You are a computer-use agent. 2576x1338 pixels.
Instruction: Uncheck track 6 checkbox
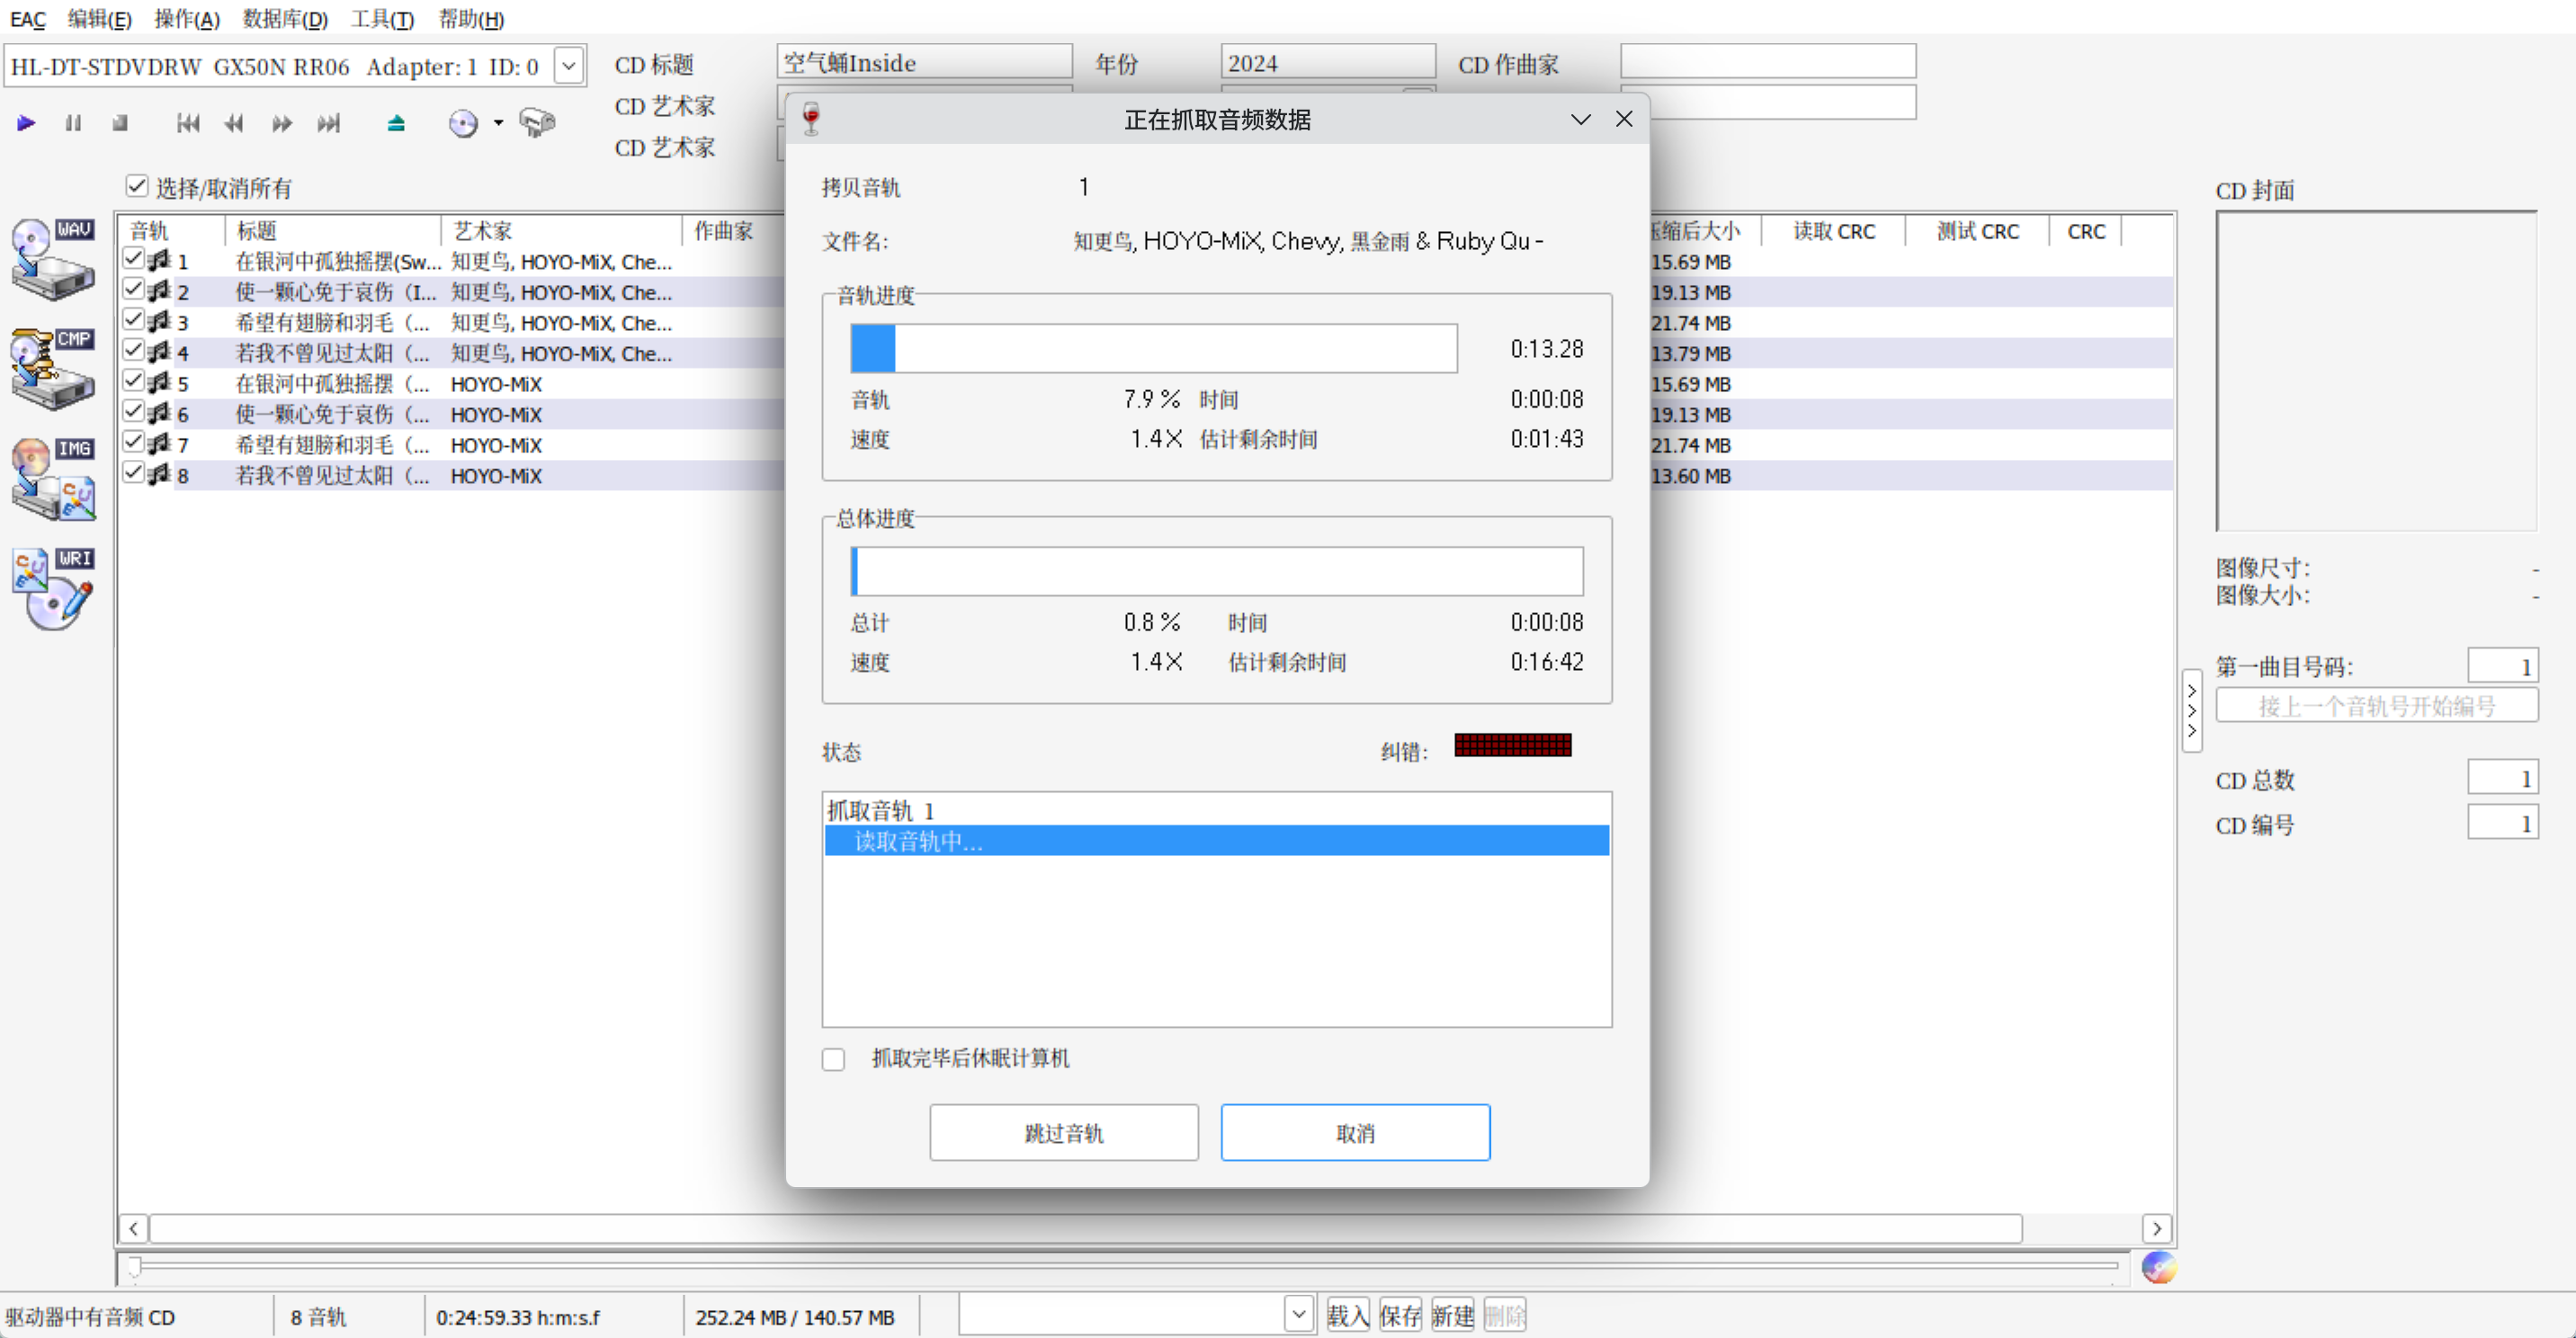click(x=133, y=412)
